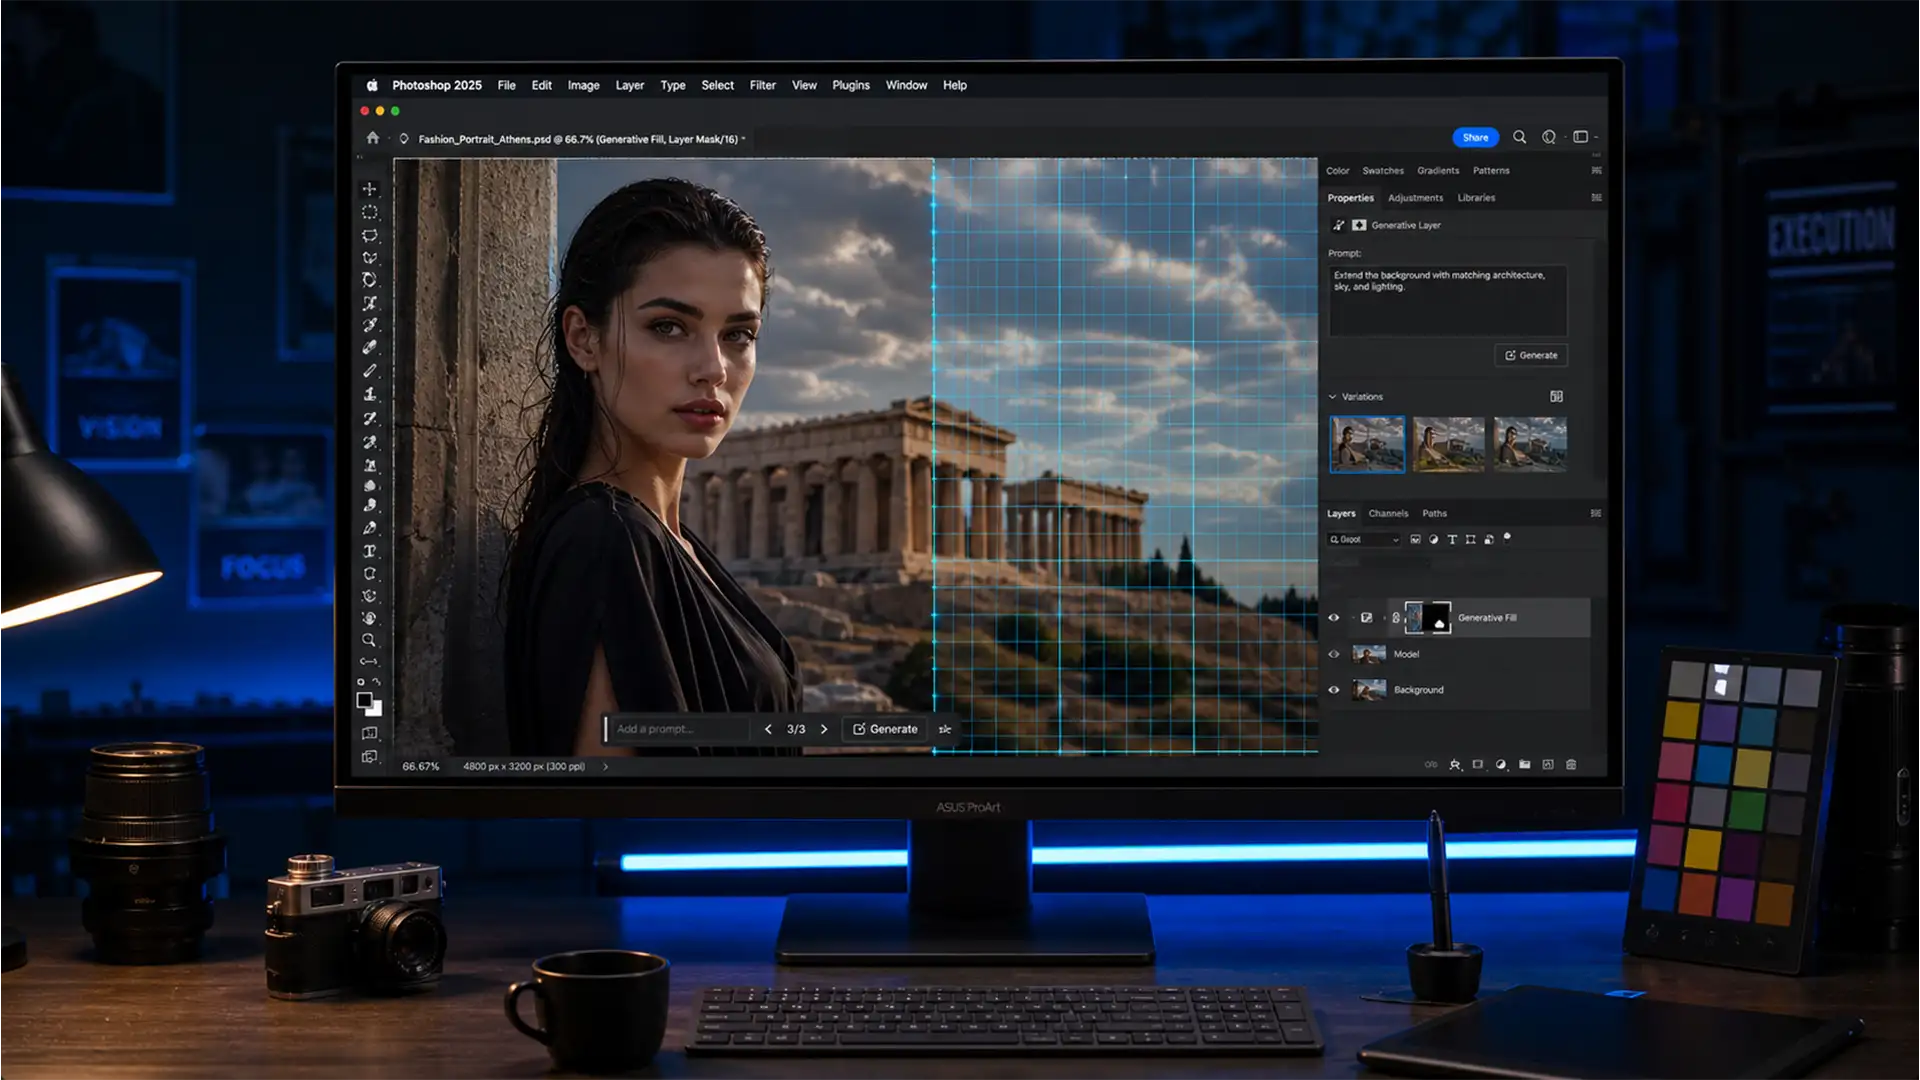This screenshot has height=1080, width=1920.
Task: Click the blue Share button
Action: 1475,137
